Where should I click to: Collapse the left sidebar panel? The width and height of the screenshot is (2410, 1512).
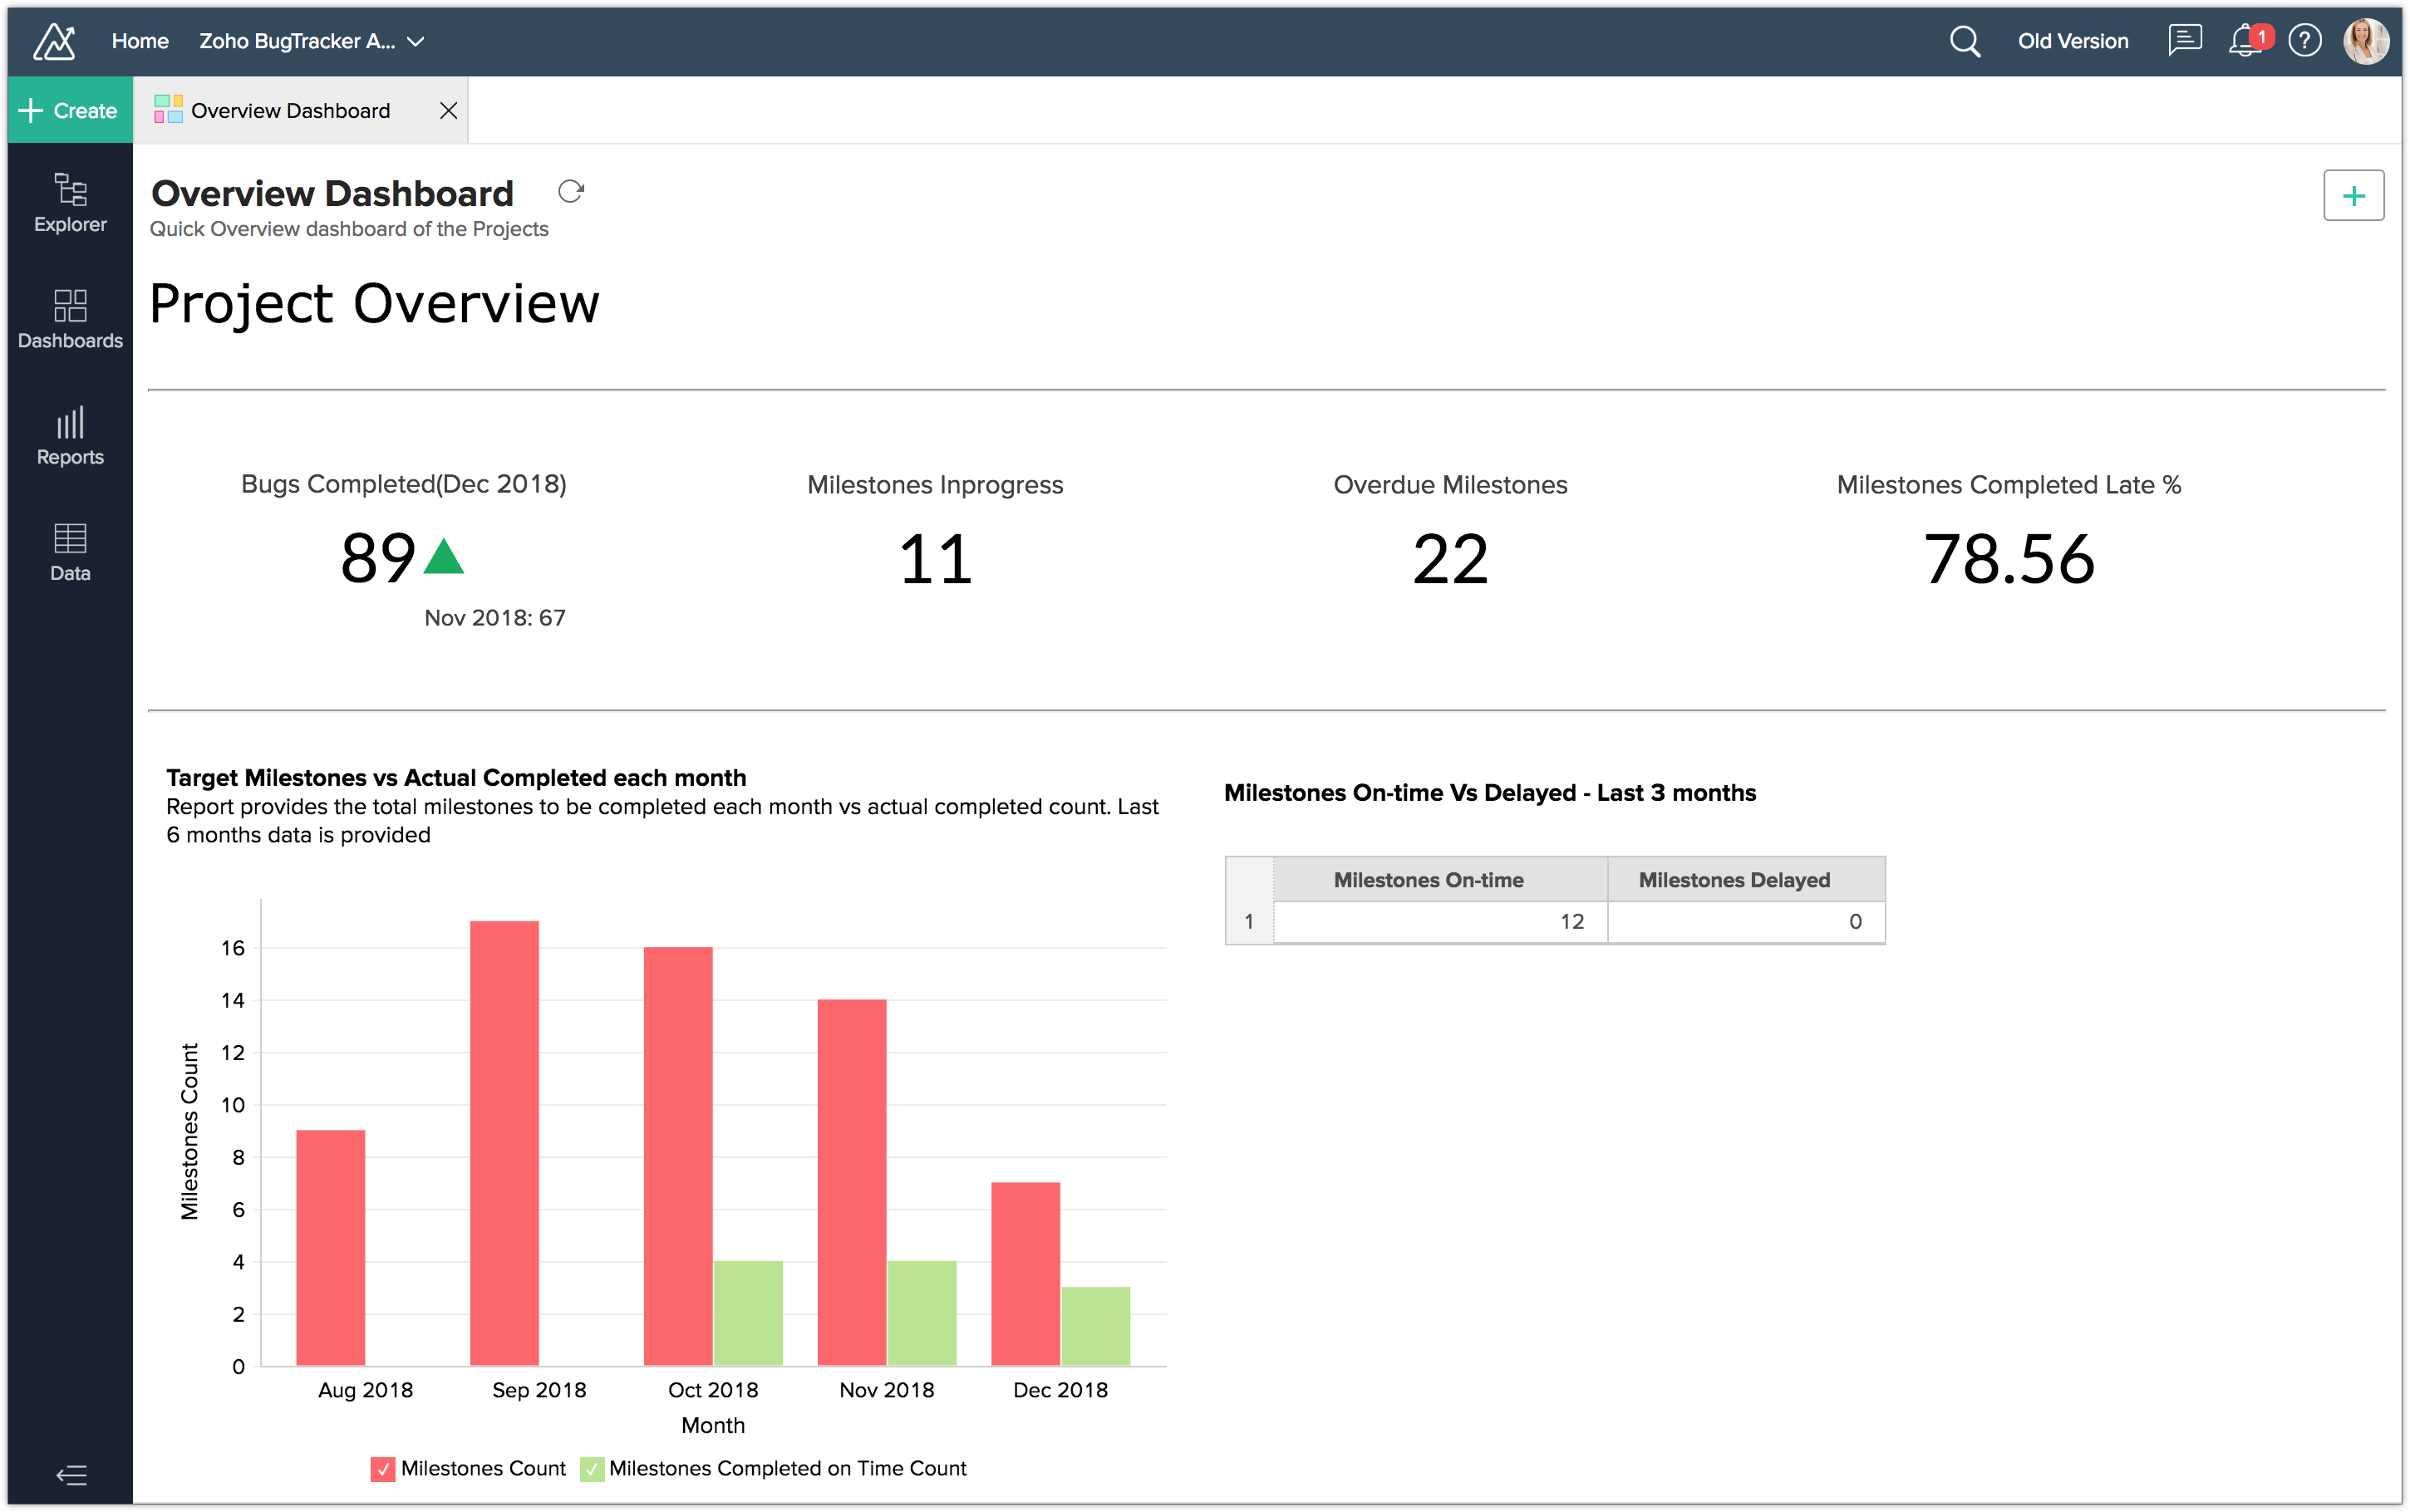point(71,1475)
